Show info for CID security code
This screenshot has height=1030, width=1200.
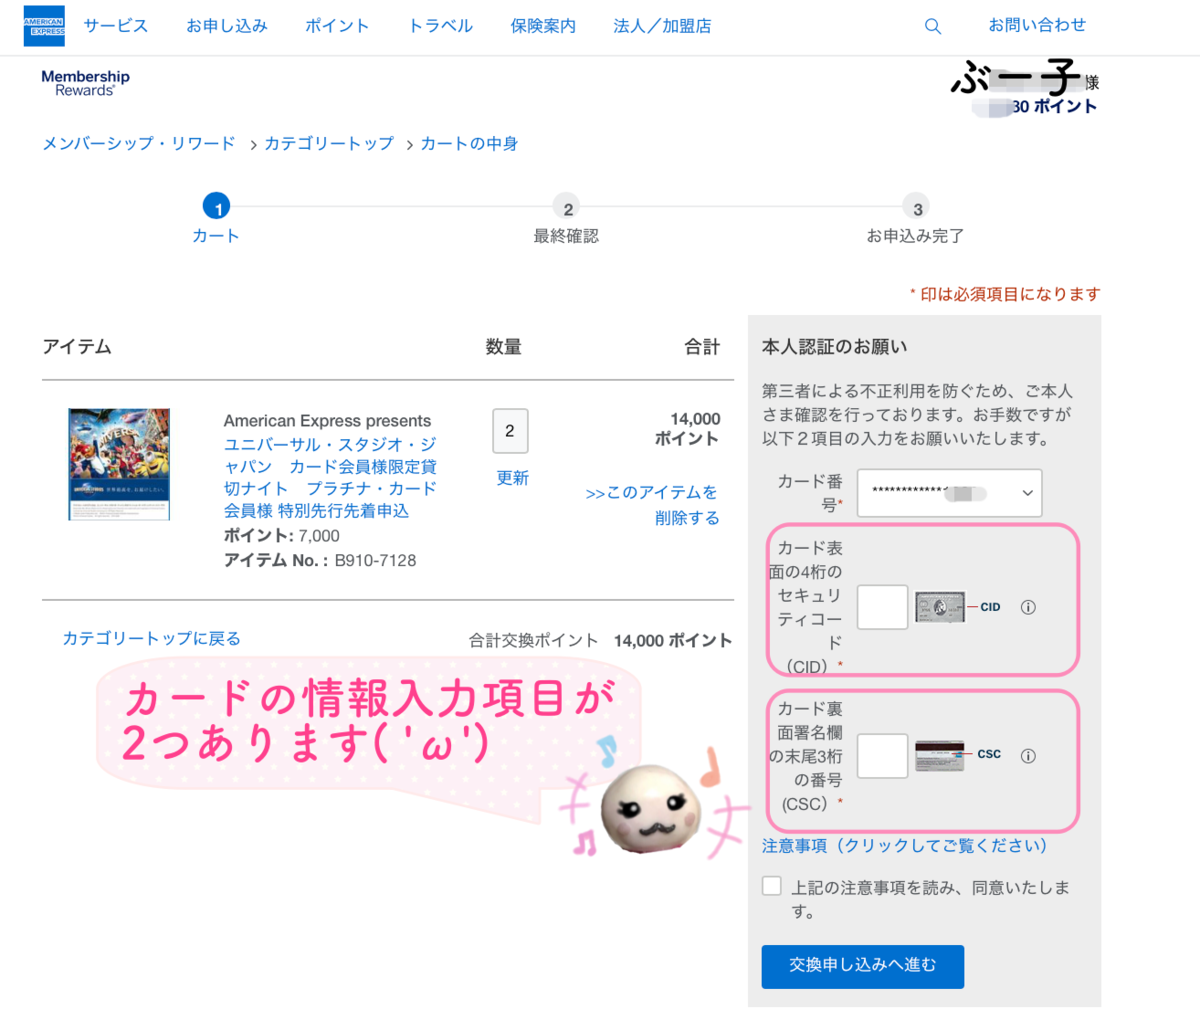click(1028, 607)
